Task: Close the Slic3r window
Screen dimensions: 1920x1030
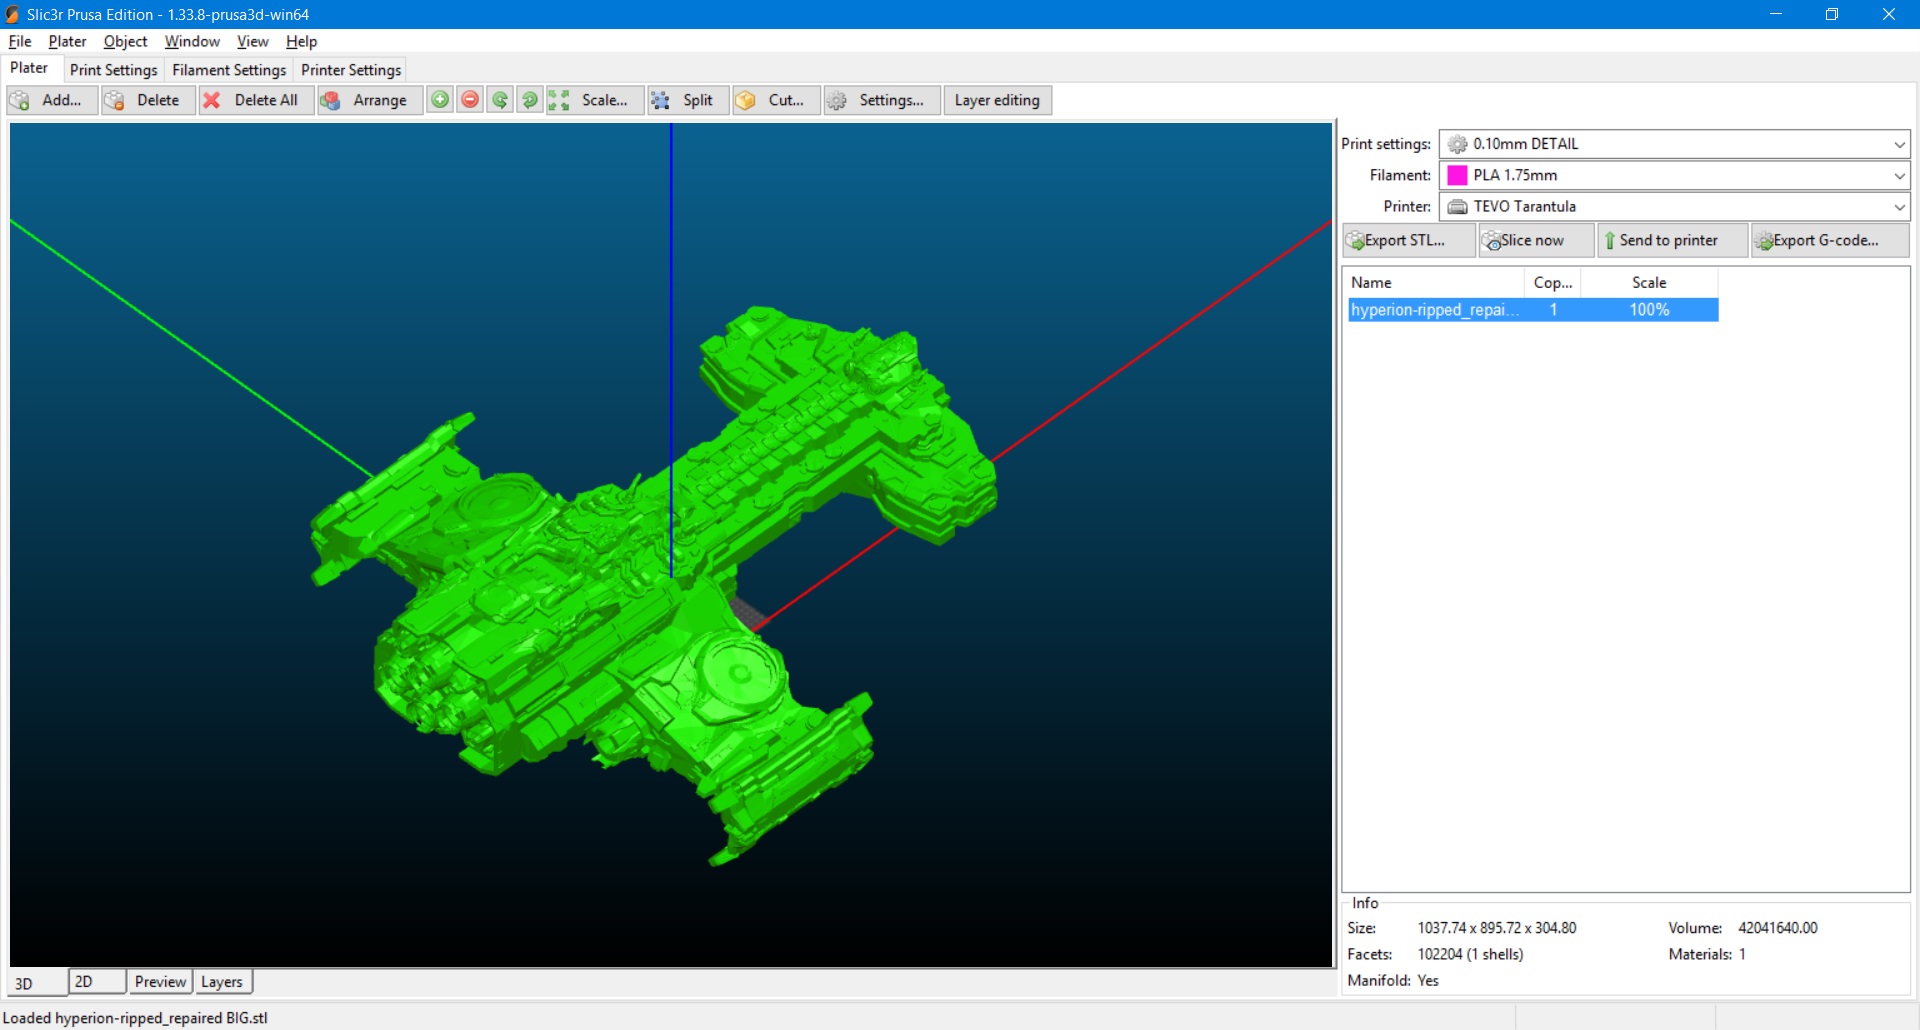Action: click(x=1889, y=14)
